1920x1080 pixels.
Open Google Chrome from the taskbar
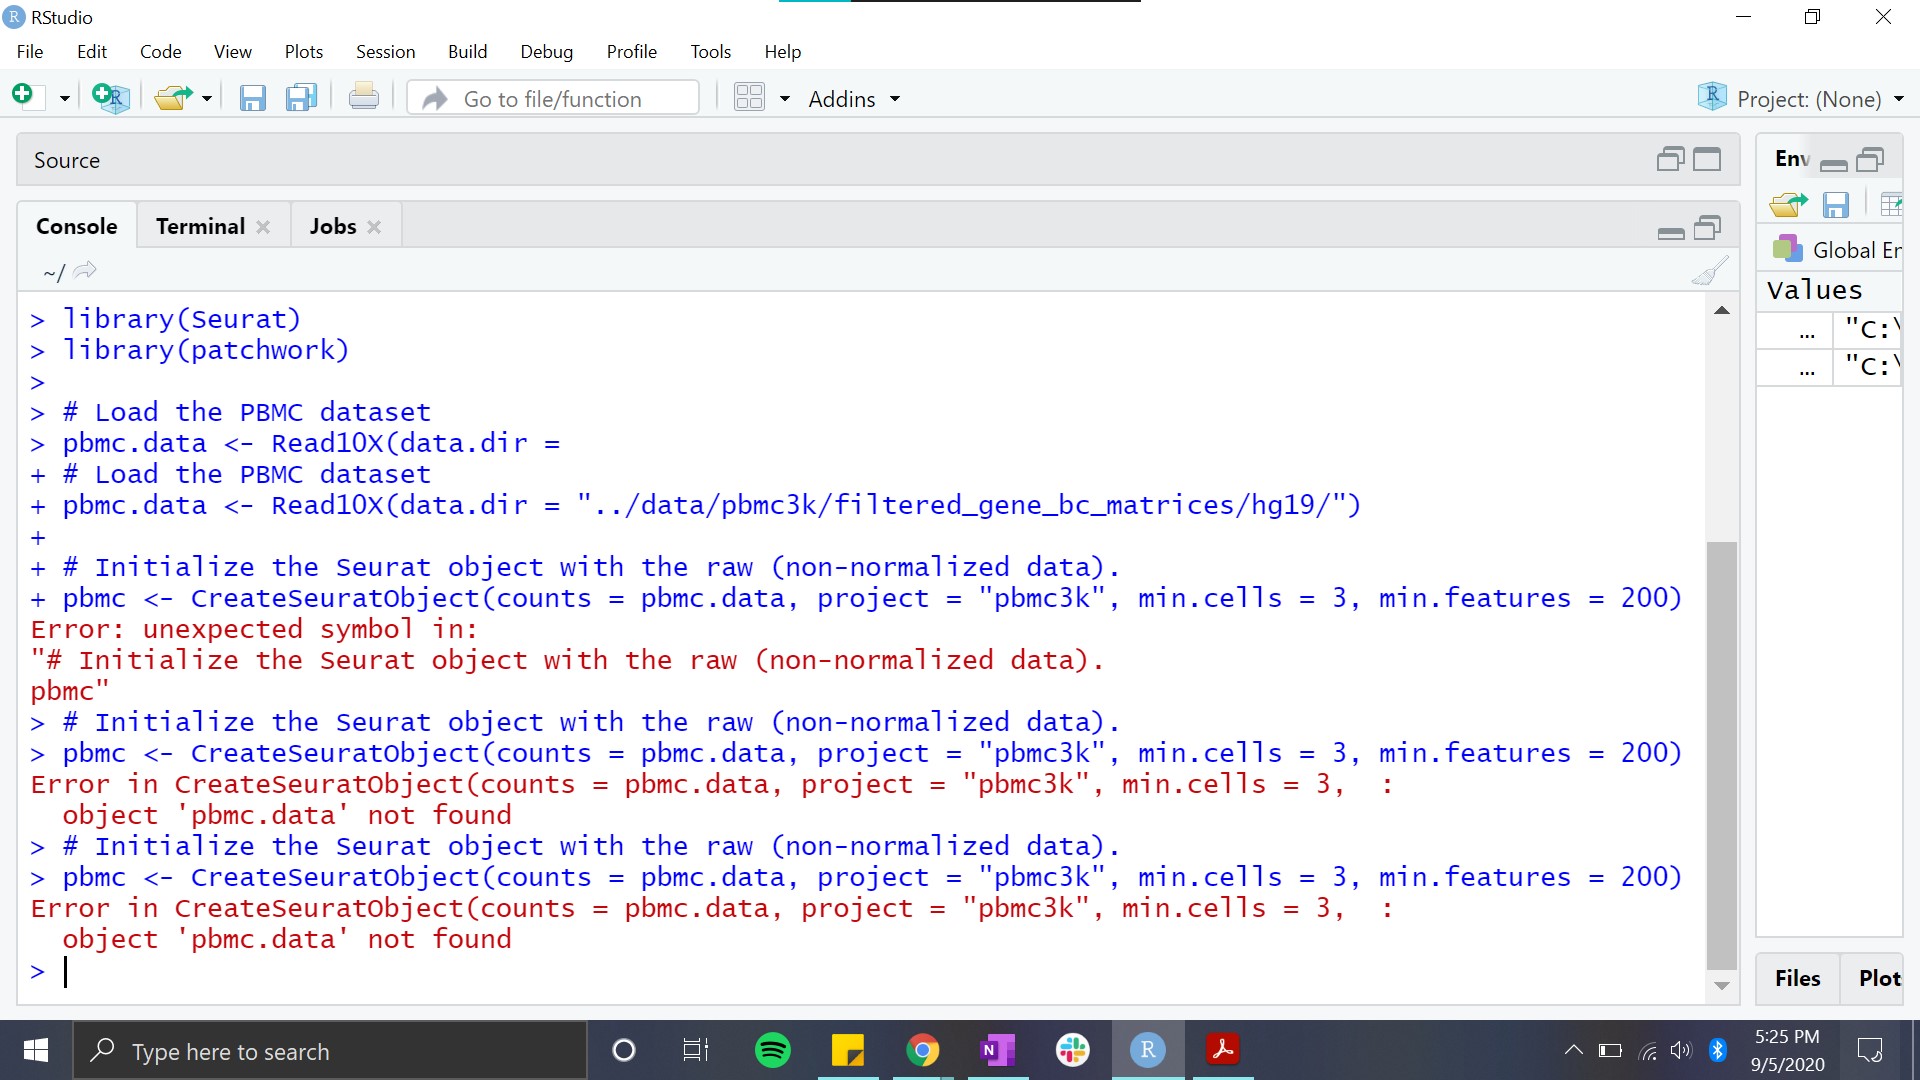tap(923, 1050)
